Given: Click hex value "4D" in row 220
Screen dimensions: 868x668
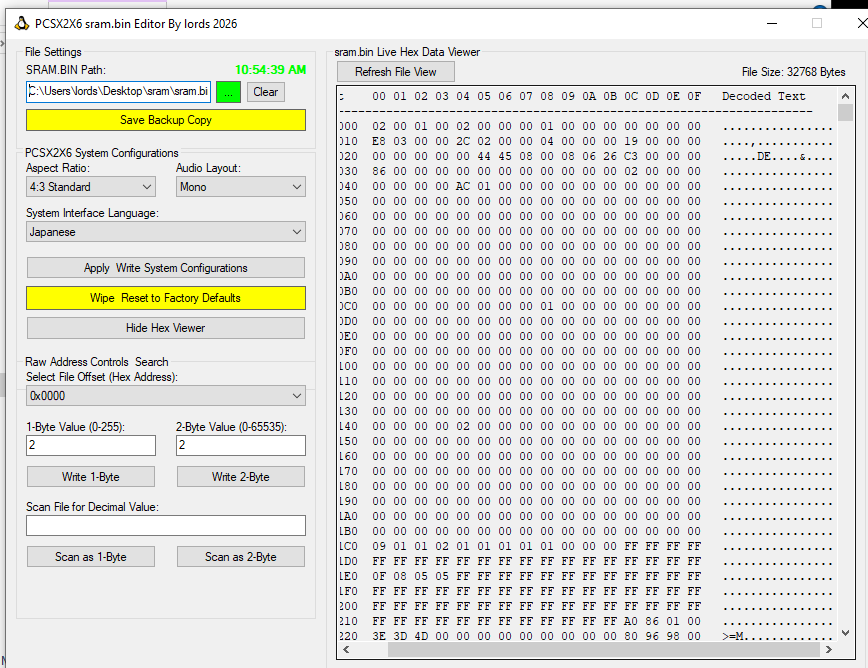Looking at the screenshot, I should coord(421,636).
